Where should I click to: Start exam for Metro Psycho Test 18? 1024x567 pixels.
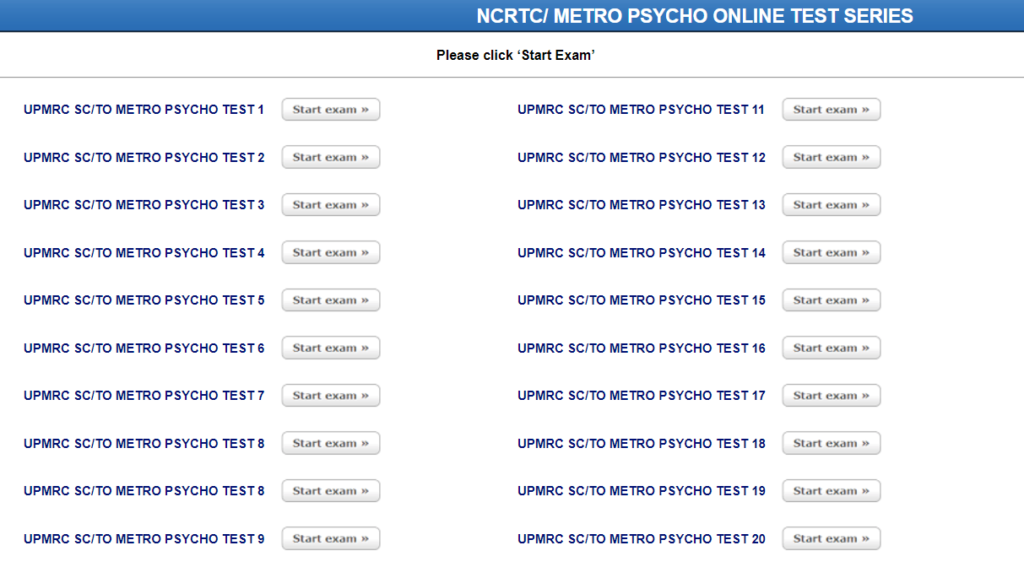(x=831, y=444)
